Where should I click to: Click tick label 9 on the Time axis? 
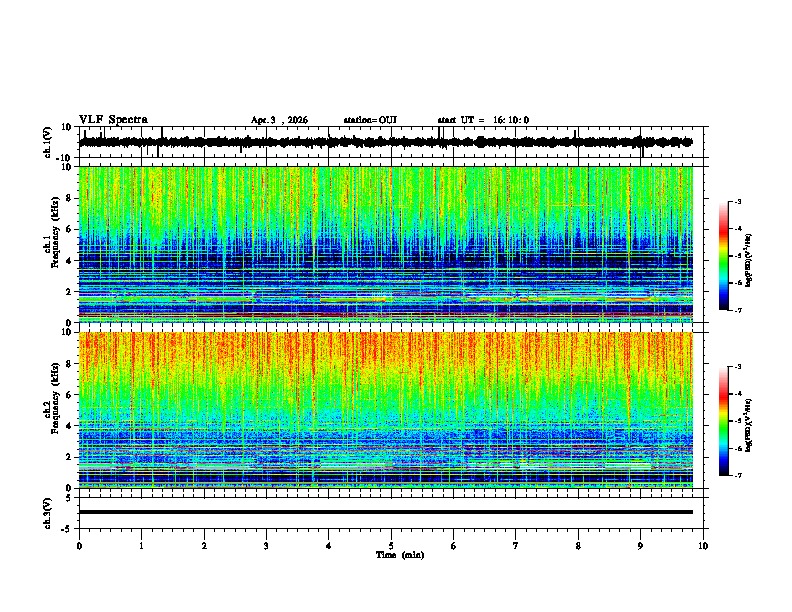coord(640,546)
